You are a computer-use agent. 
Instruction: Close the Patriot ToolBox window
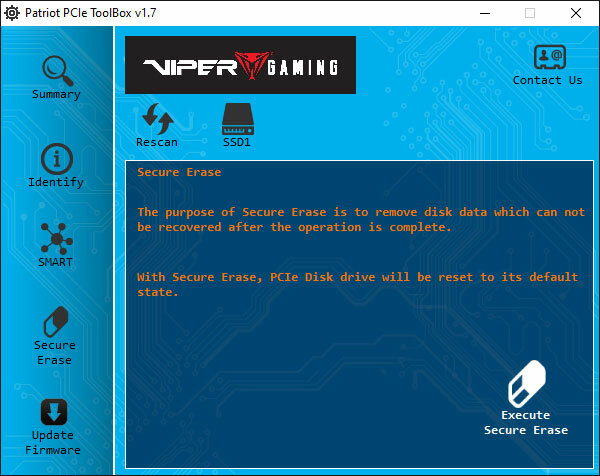coord(576,13)
